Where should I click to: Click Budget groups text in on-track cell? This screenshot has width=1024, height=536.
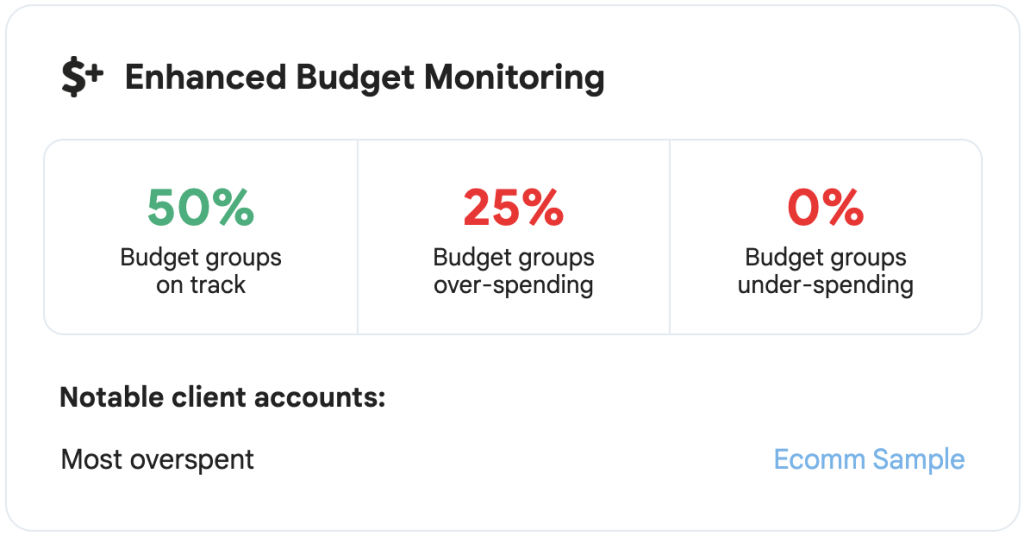200,258
